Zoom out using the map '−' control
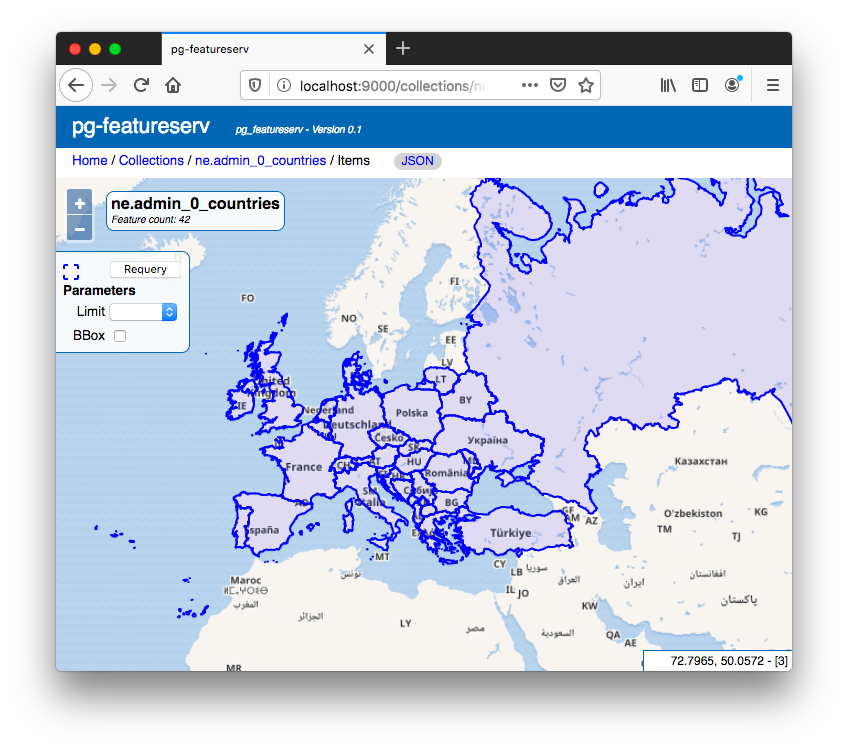848x751 pixels. 79,229
